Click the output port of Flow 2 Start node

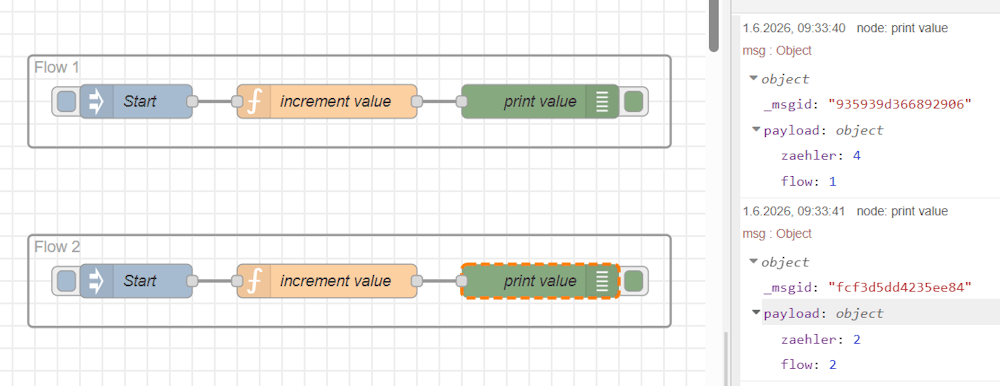point(192,281)
